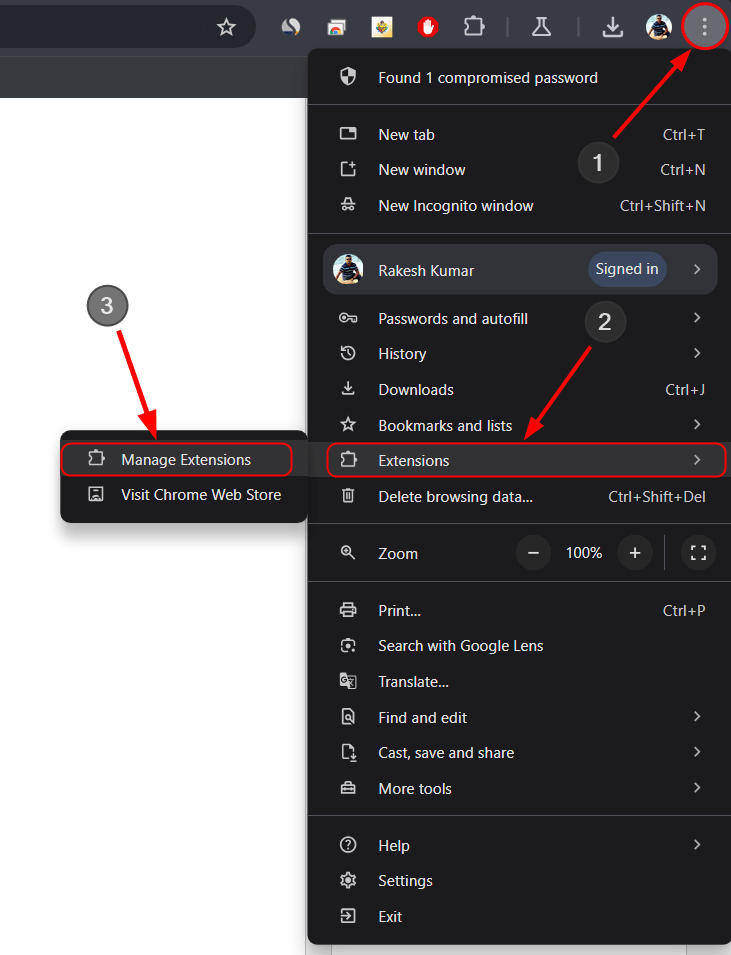Image resolution: width=731 pixels, height=955 pixels.
Task: Open a New Incognito window
Action: click(x=455, y=205)
